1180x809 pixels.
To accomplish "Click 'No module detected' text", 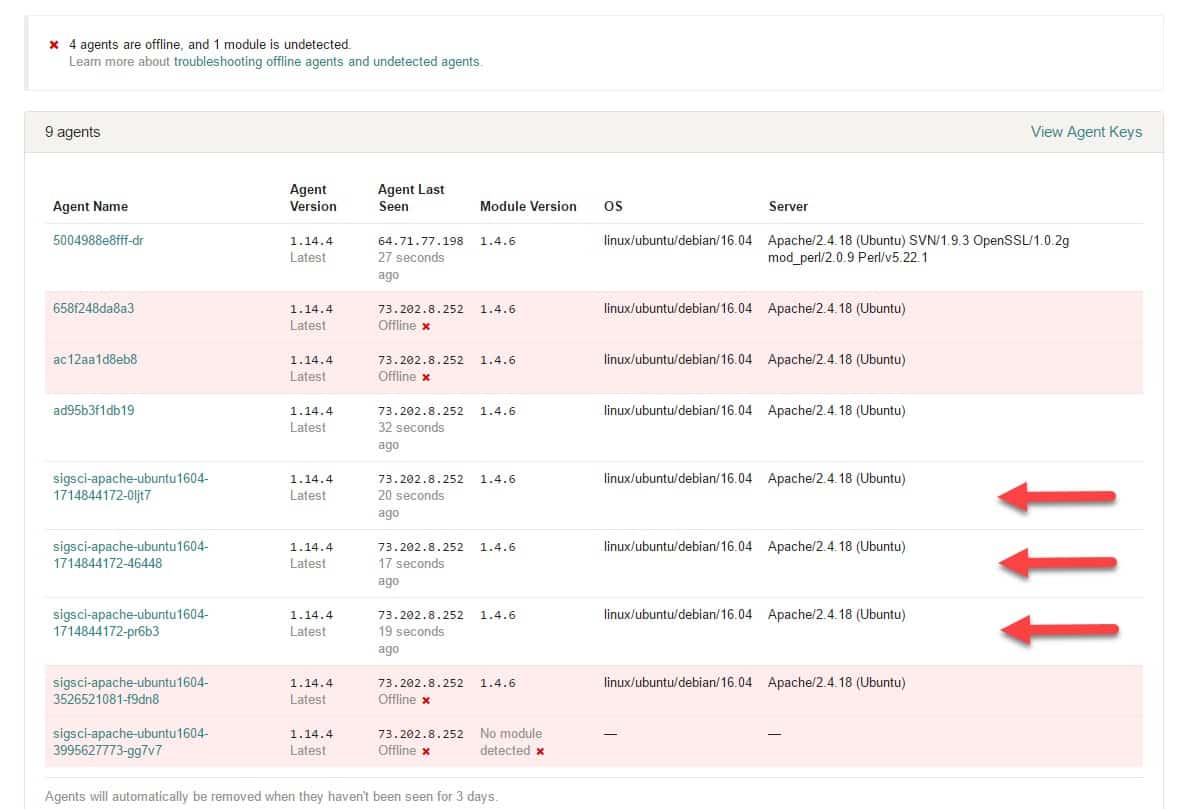I will 511,742.
